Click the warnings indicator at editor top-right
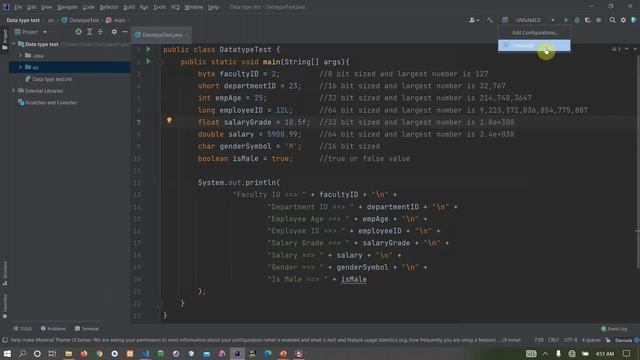 coord(616,49)
